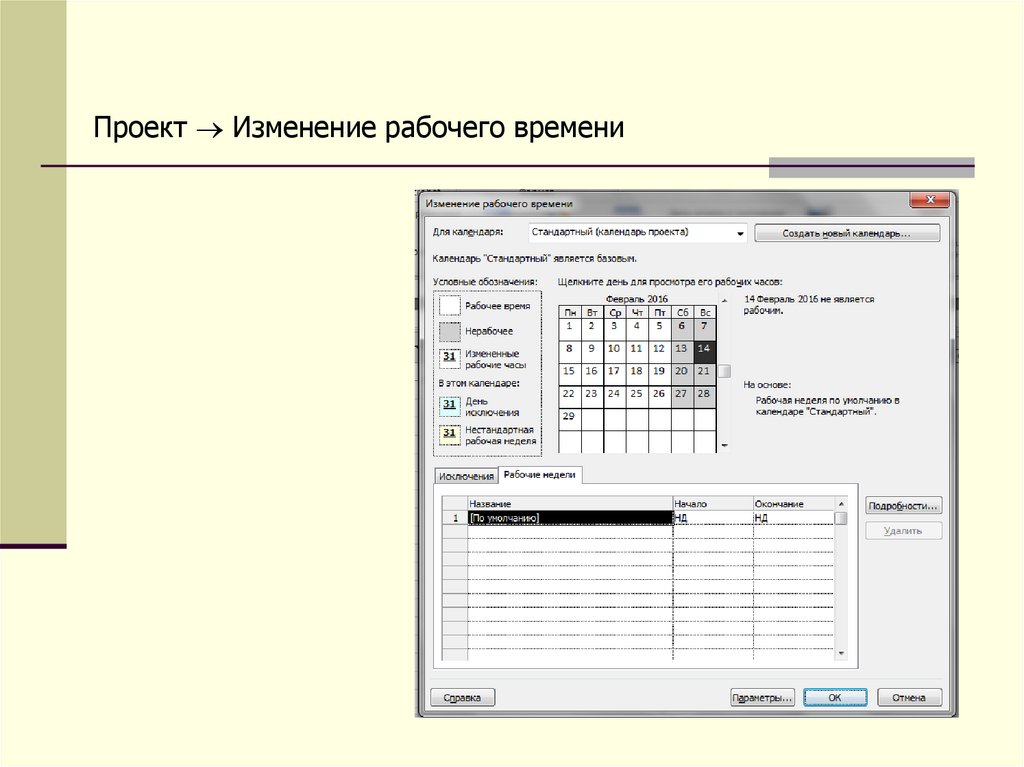Open Параметры options button

pos(762,698)
